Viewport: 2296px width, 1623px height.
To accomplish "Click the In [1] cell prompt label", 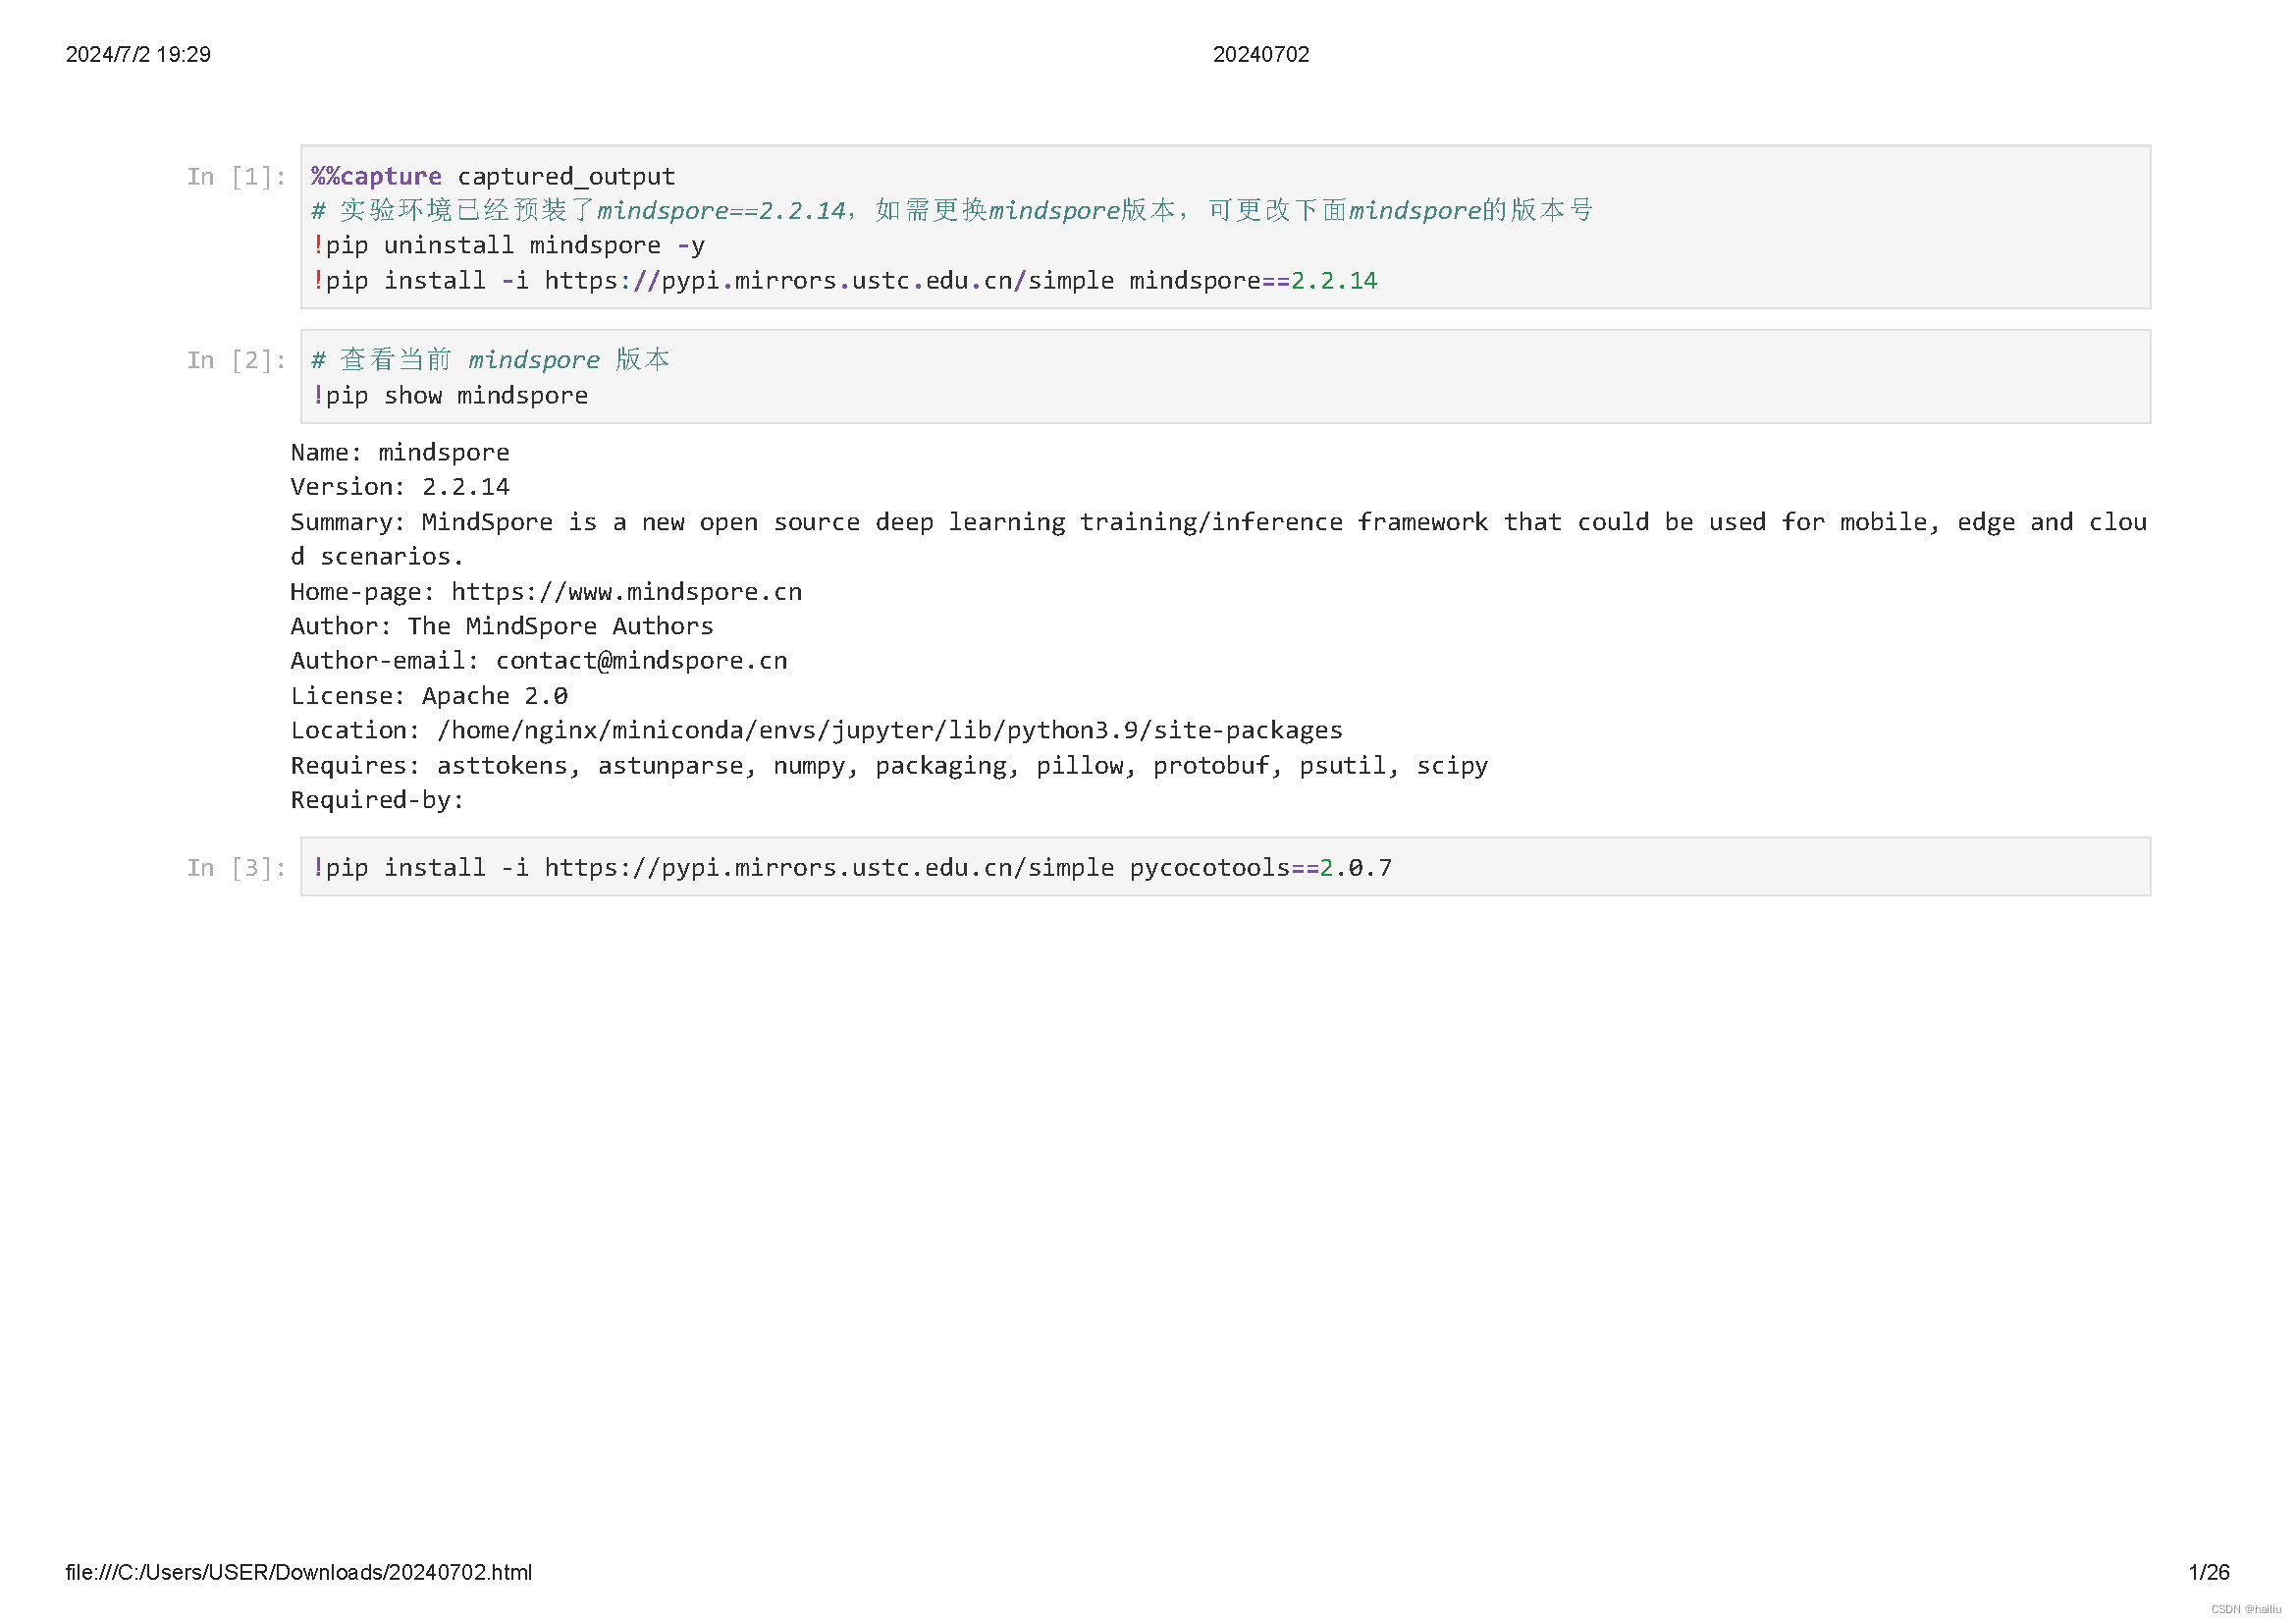I will (236, 177).
